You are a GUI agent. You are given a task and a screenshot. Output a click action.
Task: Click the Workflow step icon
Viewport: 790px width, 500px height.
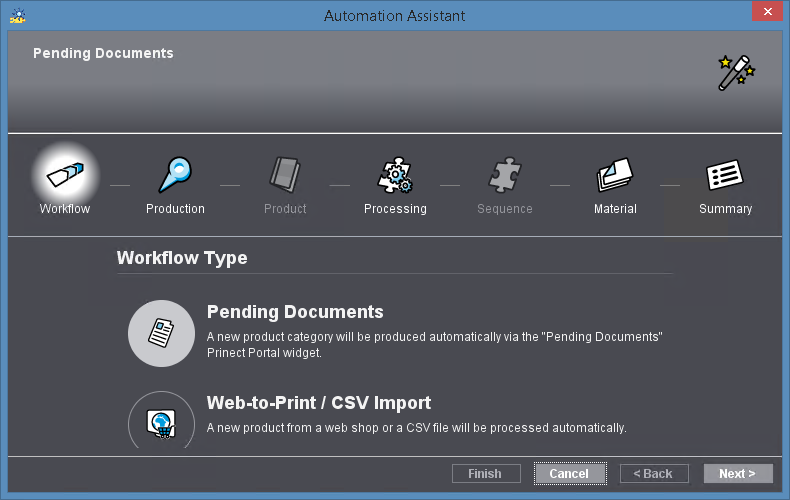[65, 175]
